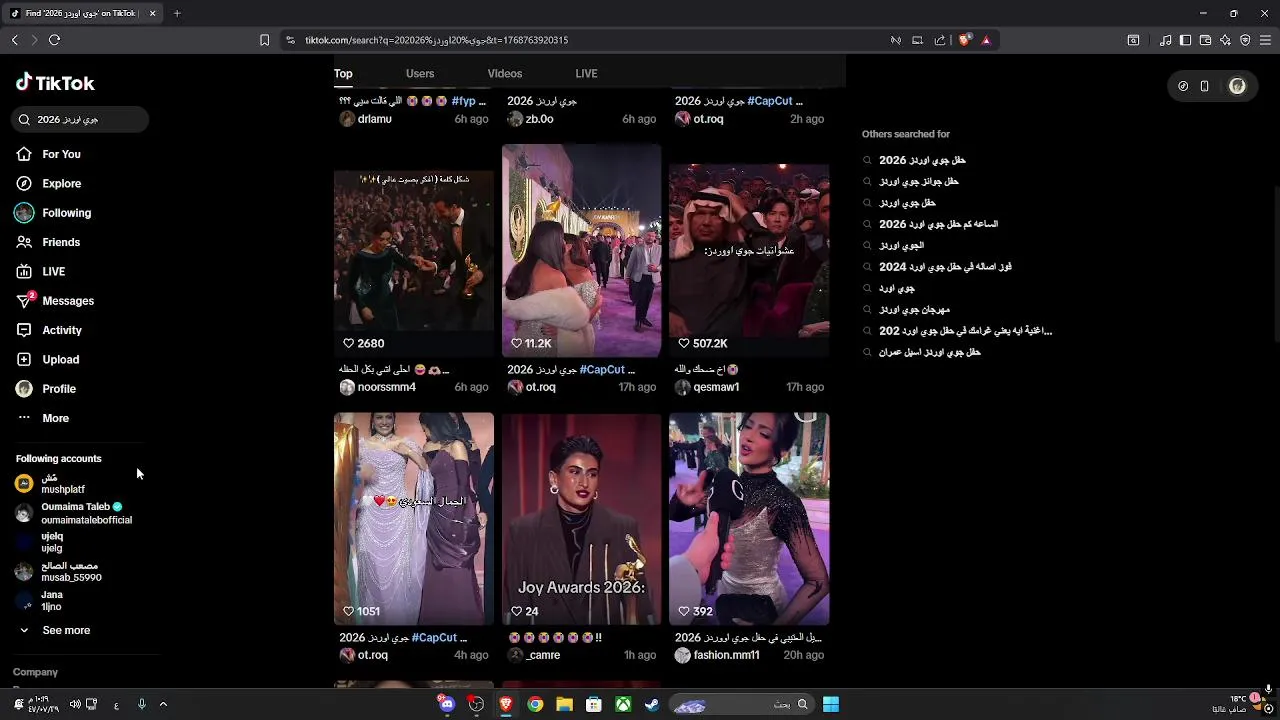This screenshot has height=720, width=1280.
Task: Select suggested search 'مهرجان جوي اوردز'
Action: coord(914,310)
